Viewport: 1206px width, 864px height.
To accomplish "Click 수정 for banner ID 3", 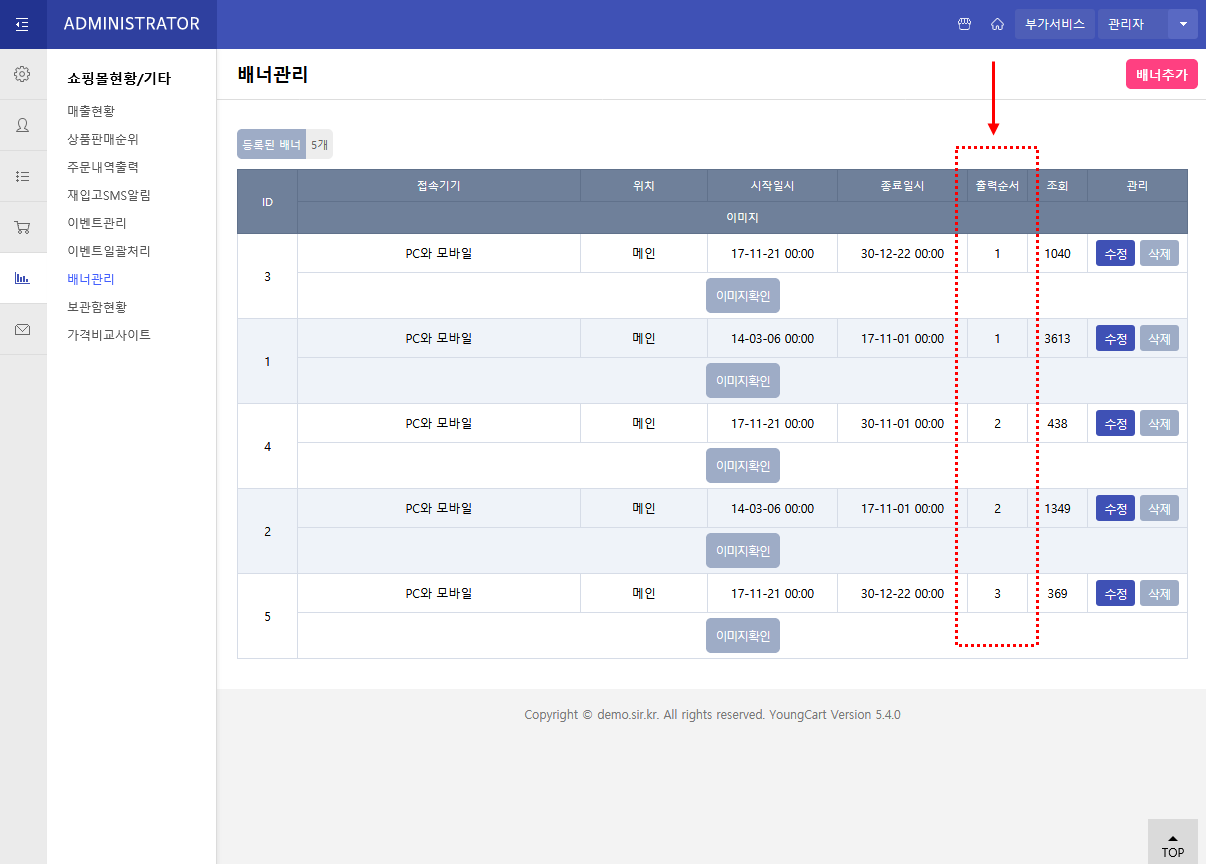I will (x=1115, y=254).
